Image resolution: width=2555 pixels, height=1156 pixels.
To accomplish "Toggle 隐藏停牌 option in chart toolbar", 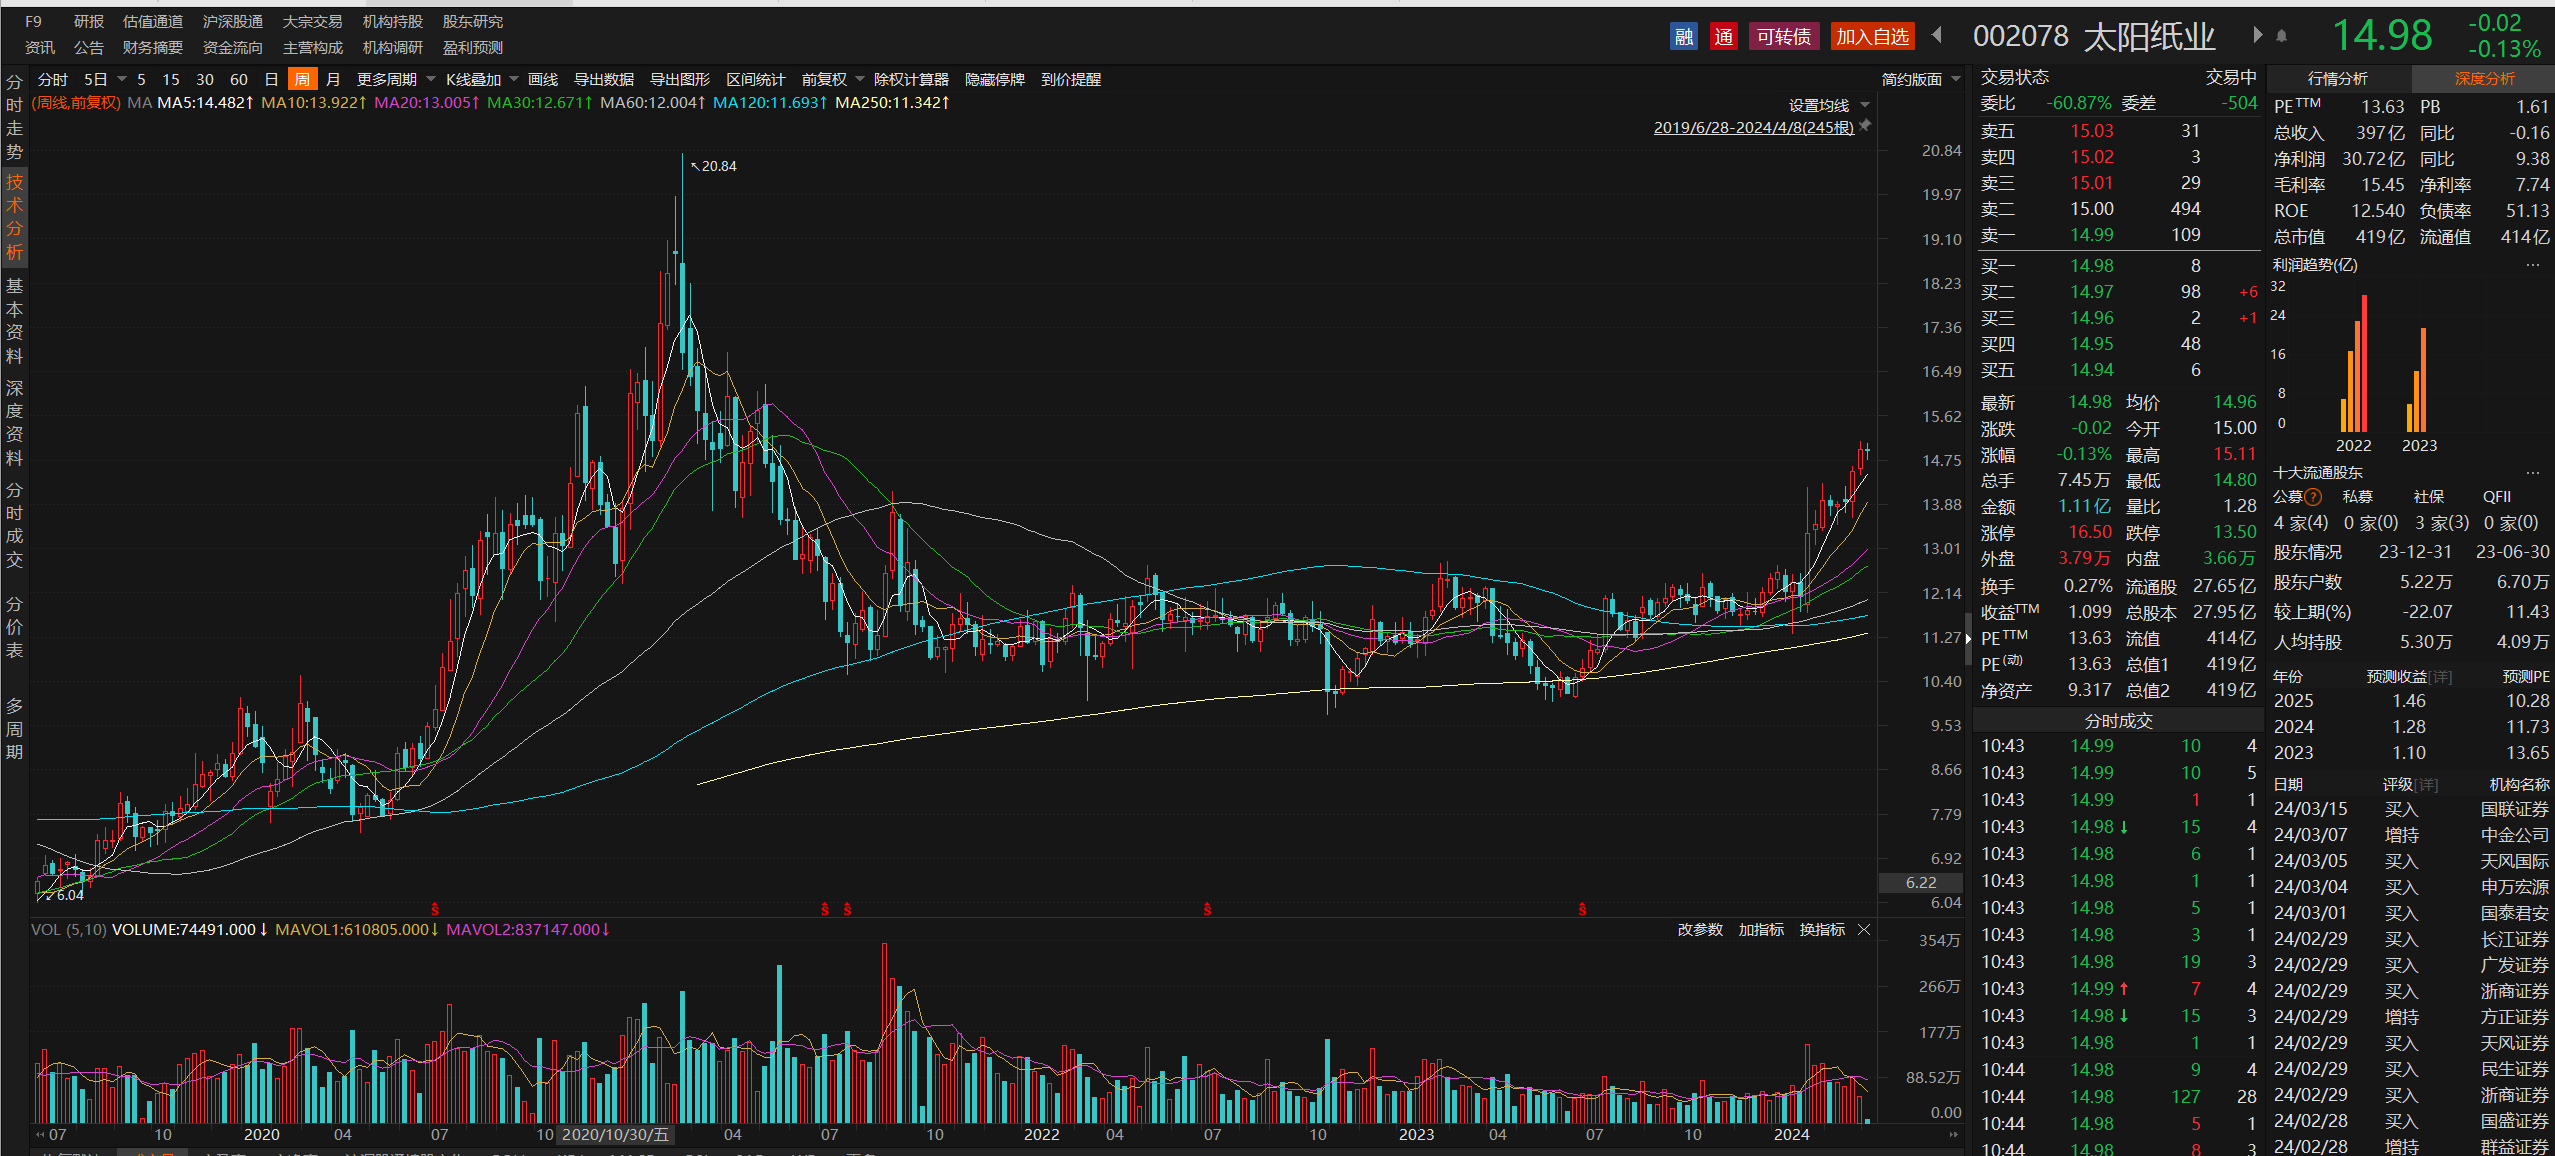I will coord(994,80).
